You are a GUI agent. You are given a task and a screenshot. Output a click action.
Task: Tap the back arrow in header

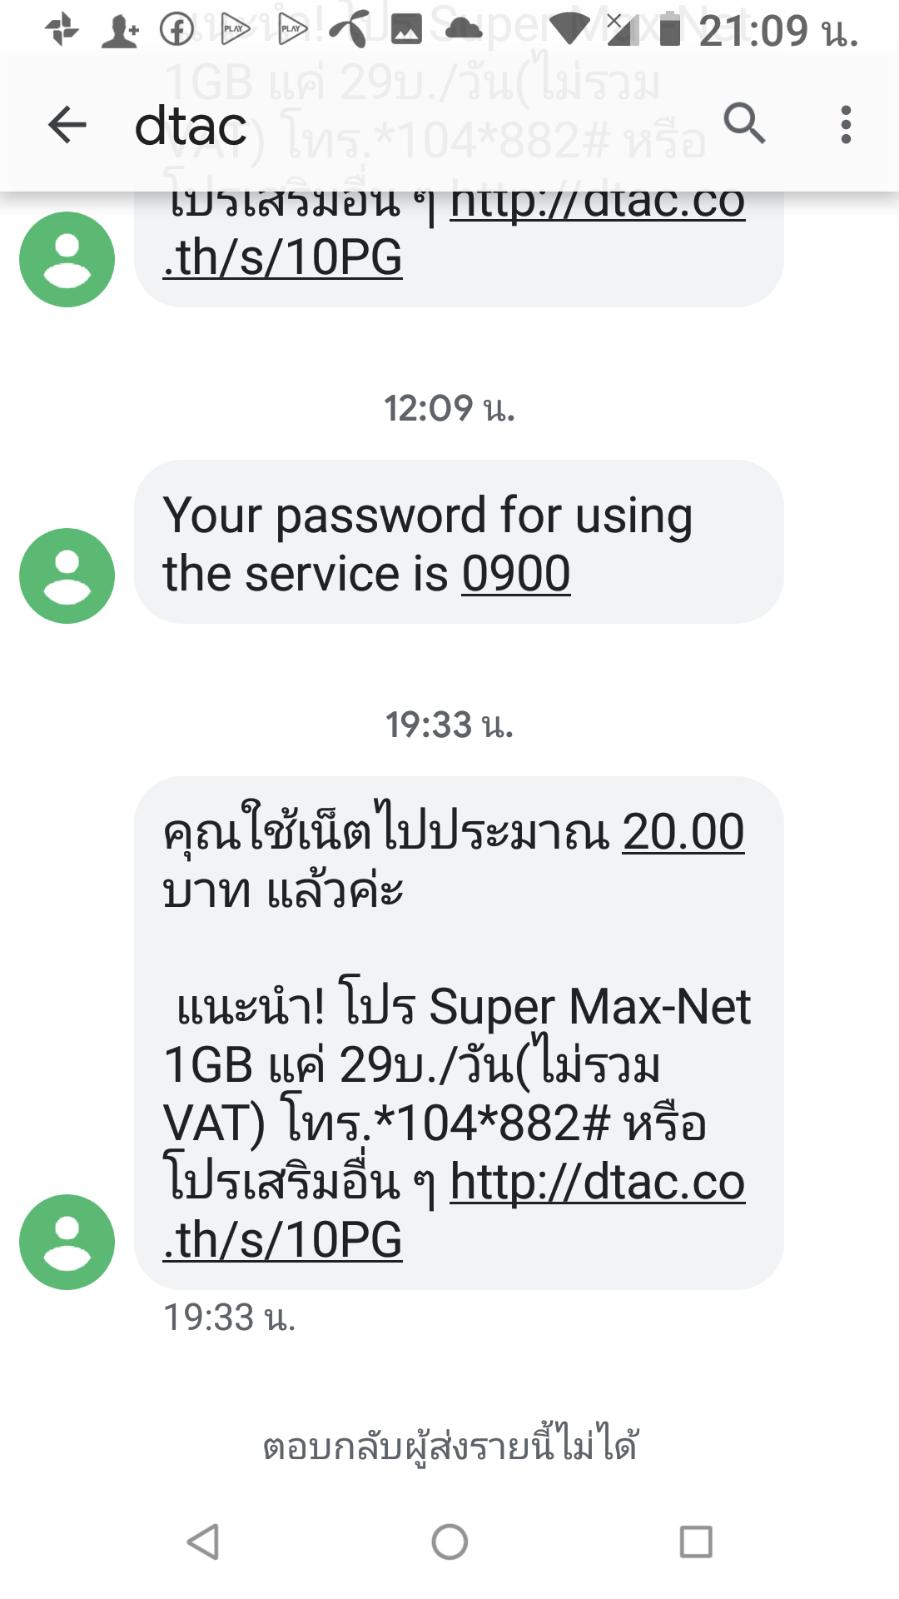tap(67, 126)
